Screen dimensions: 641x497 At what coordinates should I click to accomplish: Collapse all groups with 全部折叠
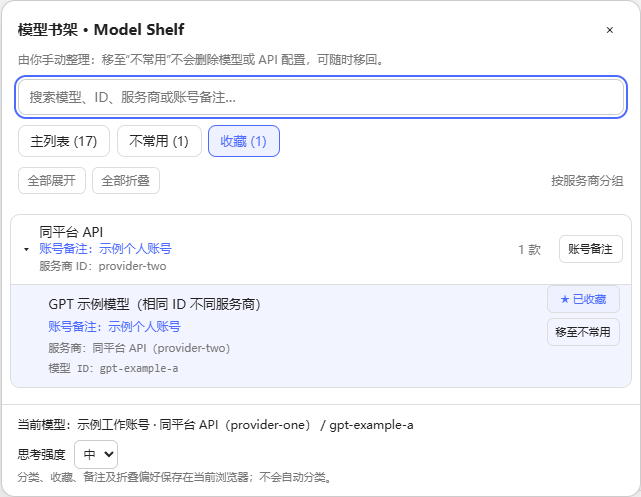click(x=126, y=180)
